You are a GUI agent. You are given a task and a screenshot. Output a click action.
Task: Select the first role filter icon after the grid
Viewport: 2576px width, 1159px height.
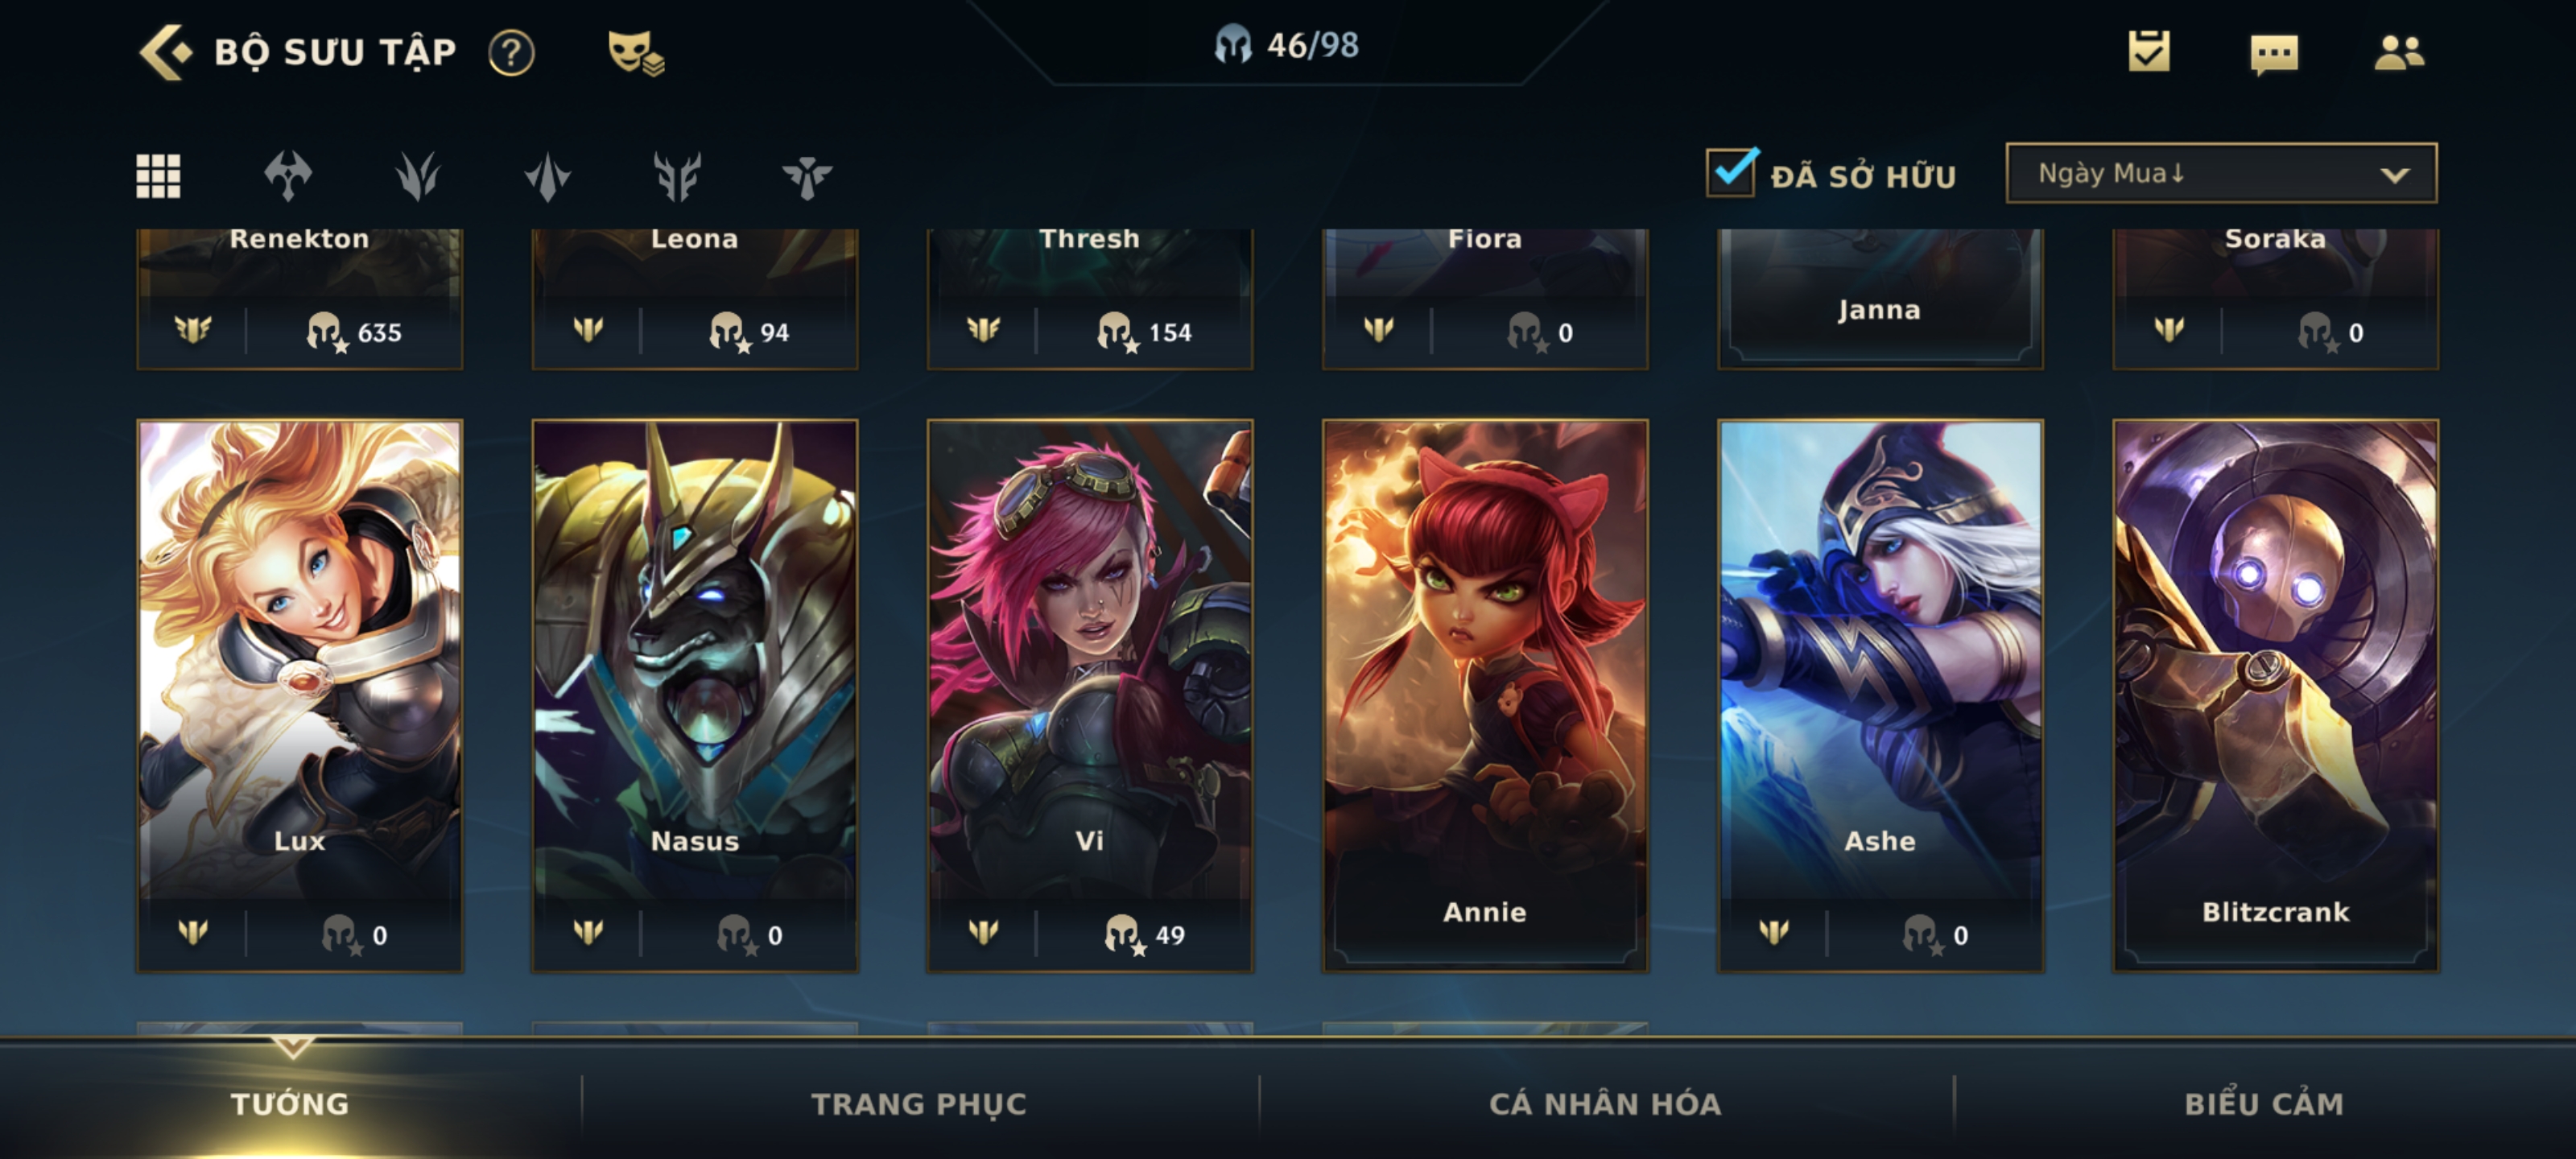click(288, 176)
